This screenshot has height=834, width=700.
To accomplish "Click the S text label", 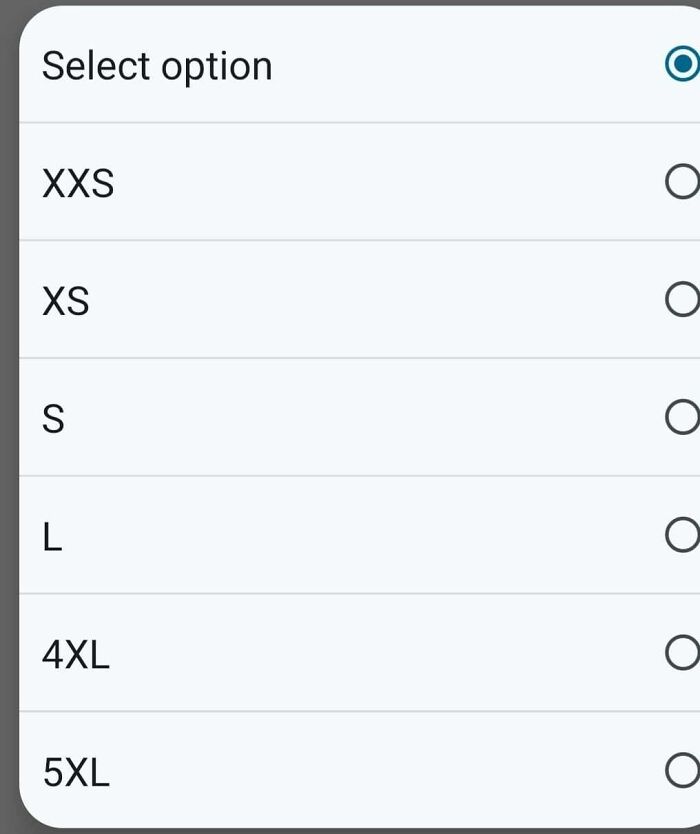I will [52, 418].
